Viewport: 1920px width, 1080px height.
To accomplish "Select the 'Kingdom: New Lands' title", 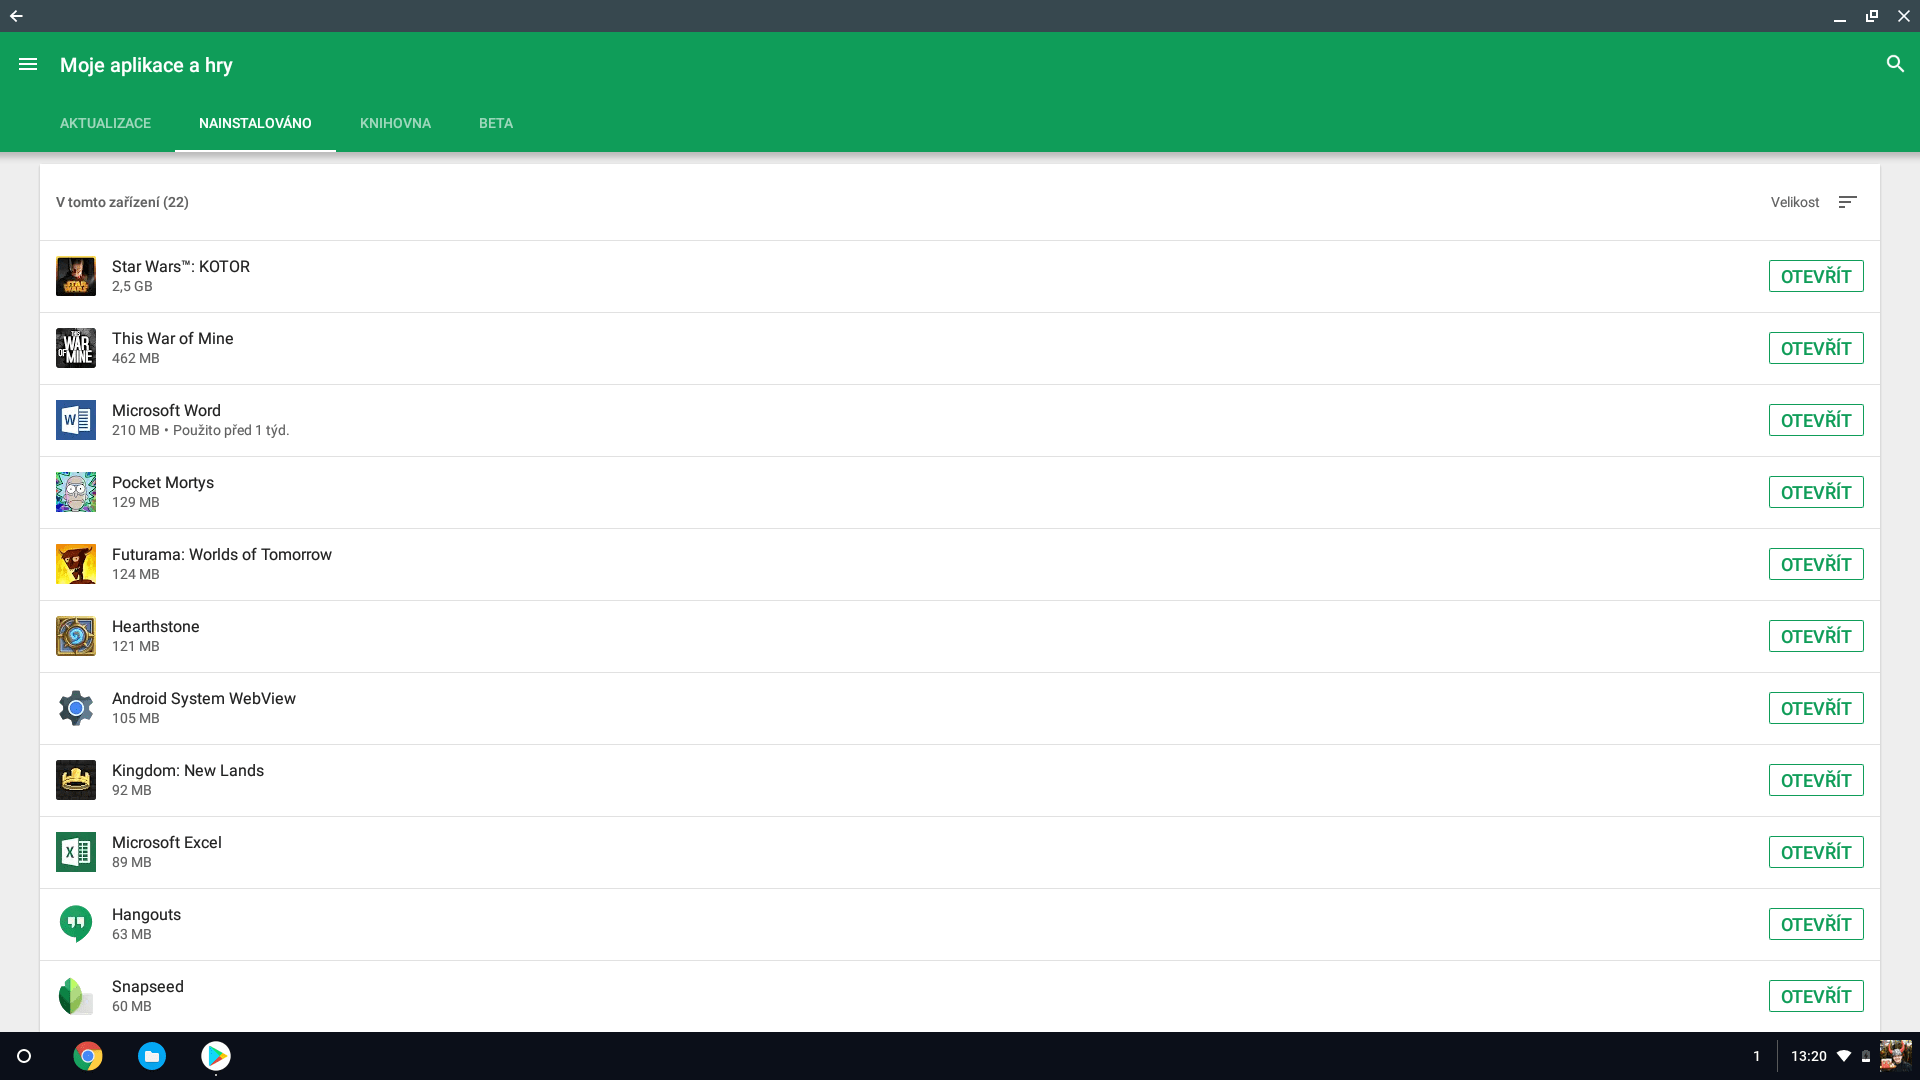I will coord(188,771).
